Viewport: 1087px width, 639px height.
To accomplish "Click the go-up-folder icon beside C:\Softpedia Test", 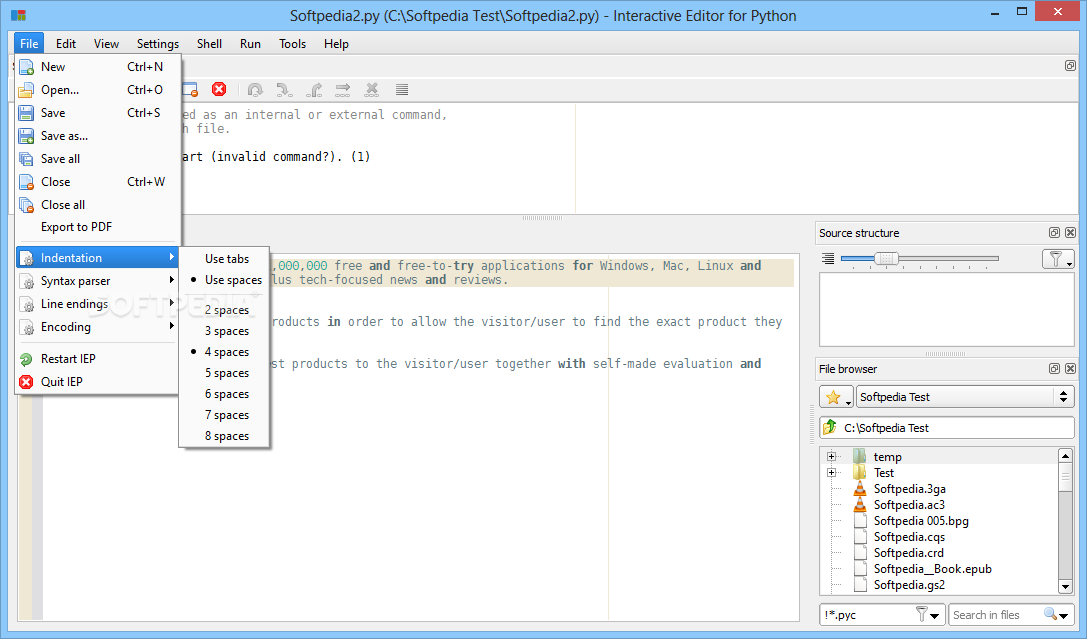I will pyautogui.click(x=830, y=428).
